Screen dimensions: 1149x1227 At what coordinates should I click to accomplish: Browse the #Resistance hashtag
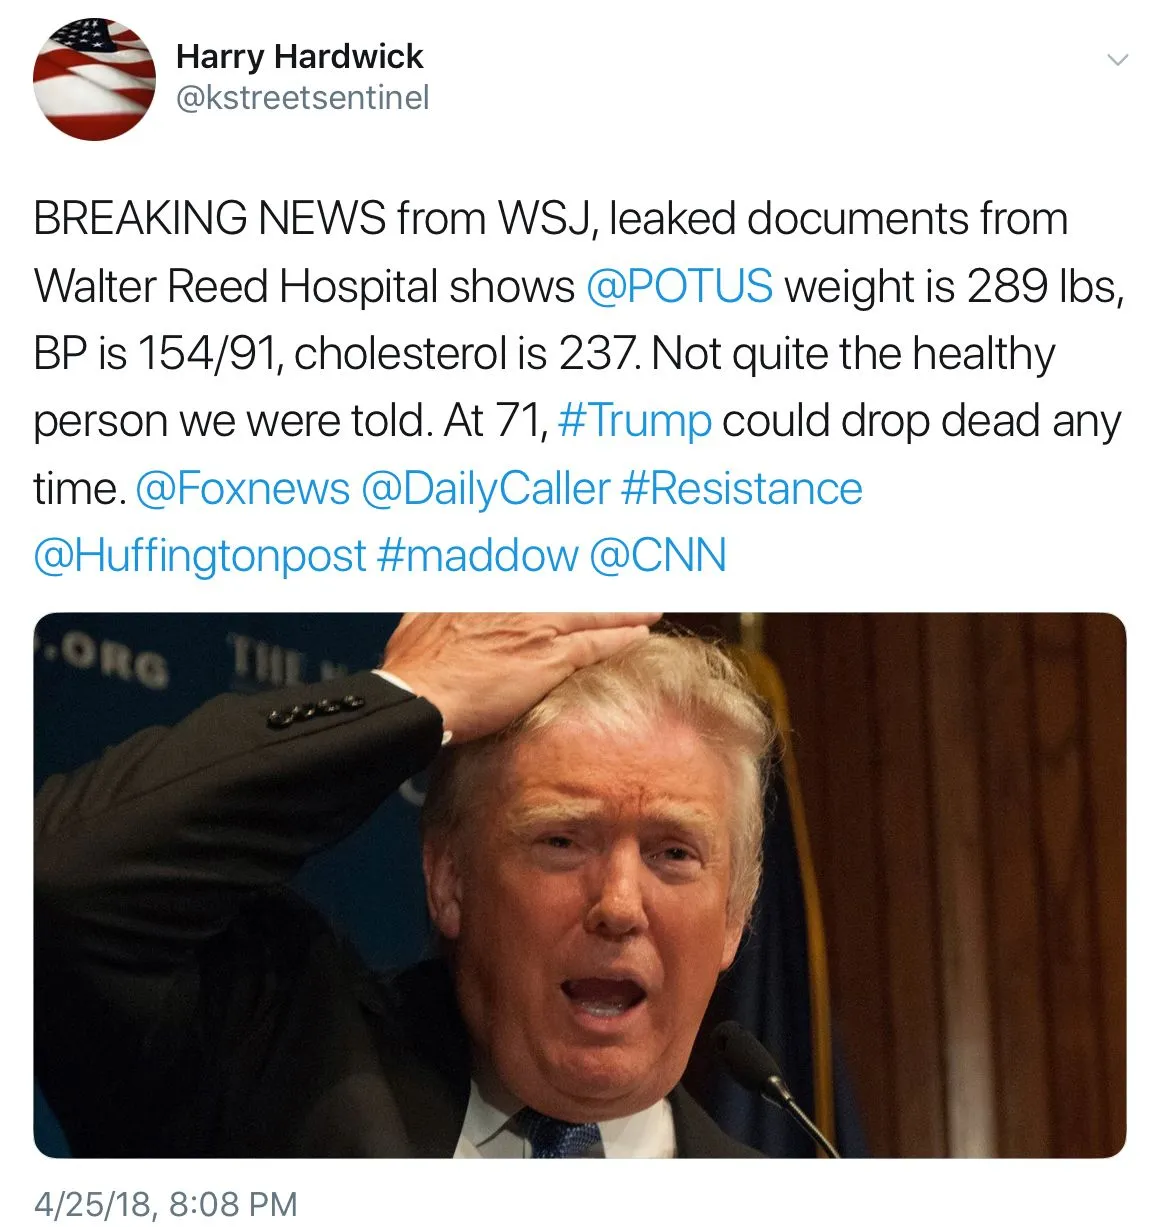(741, 489)
